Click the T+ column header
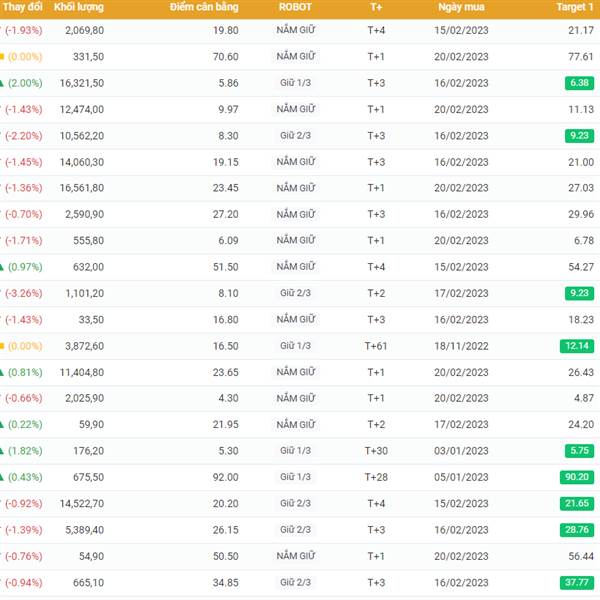600x600 pixels. pyautogui.click(x=376, y=7)
